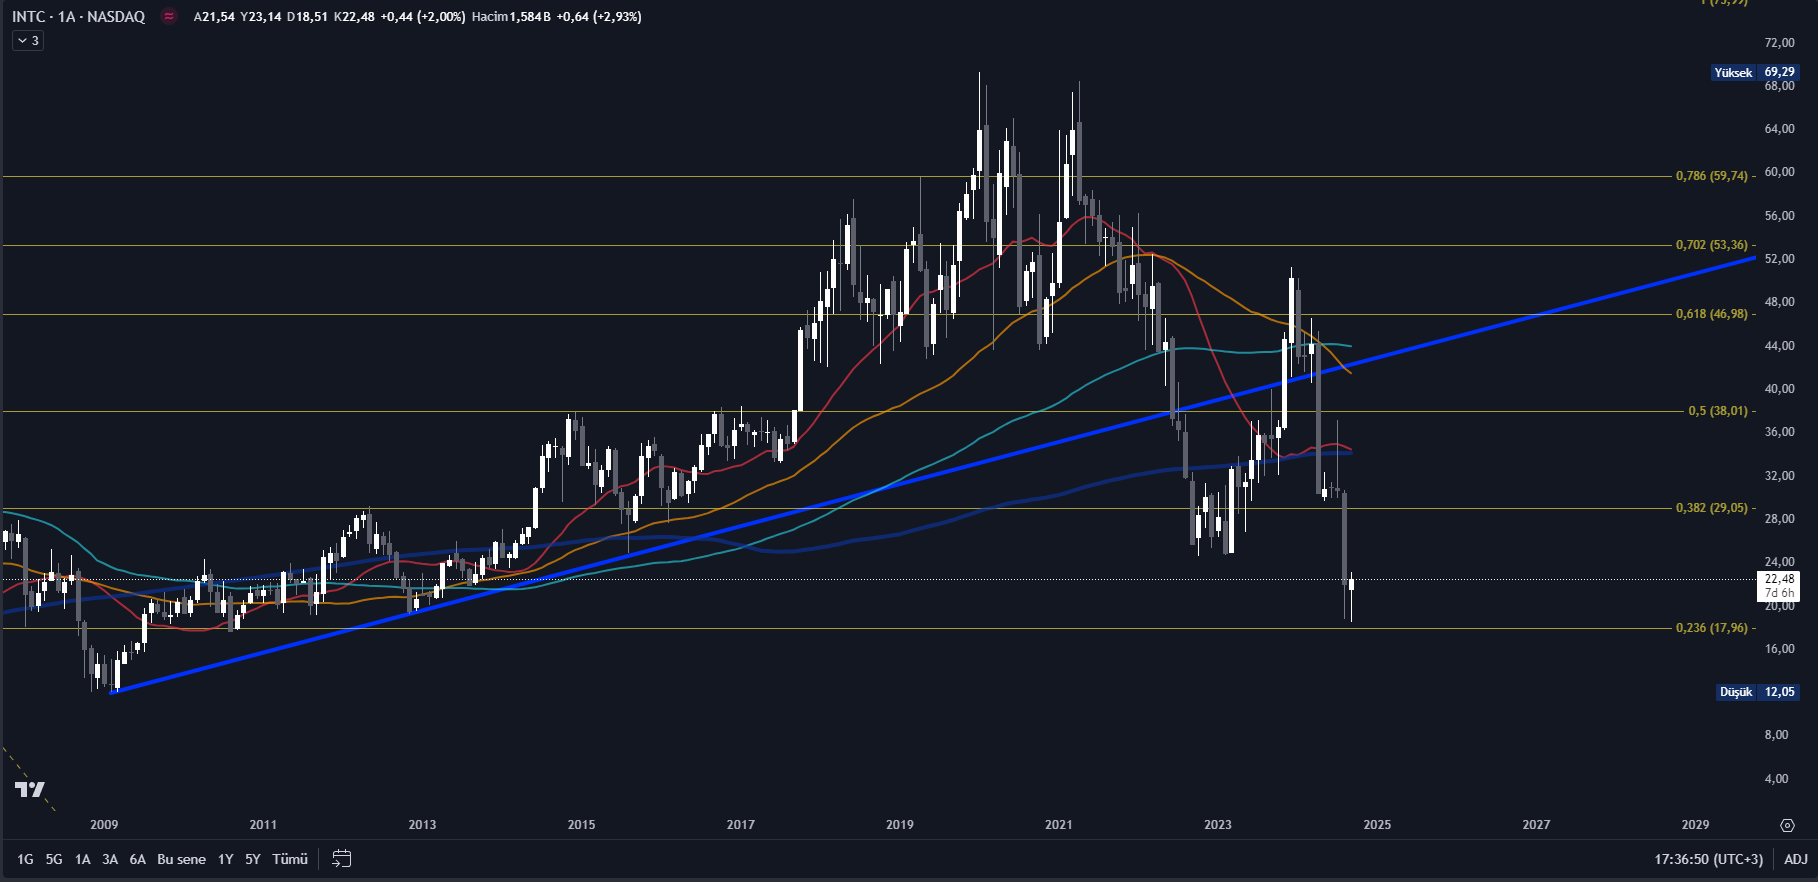This screenshot has width=1818, height=882.
Task: Click the low value D18,51
Action: point(308,17)
